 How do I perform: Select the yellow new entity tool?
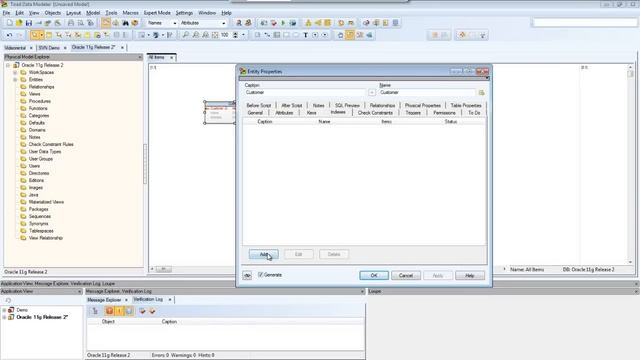tap(49, 35)
